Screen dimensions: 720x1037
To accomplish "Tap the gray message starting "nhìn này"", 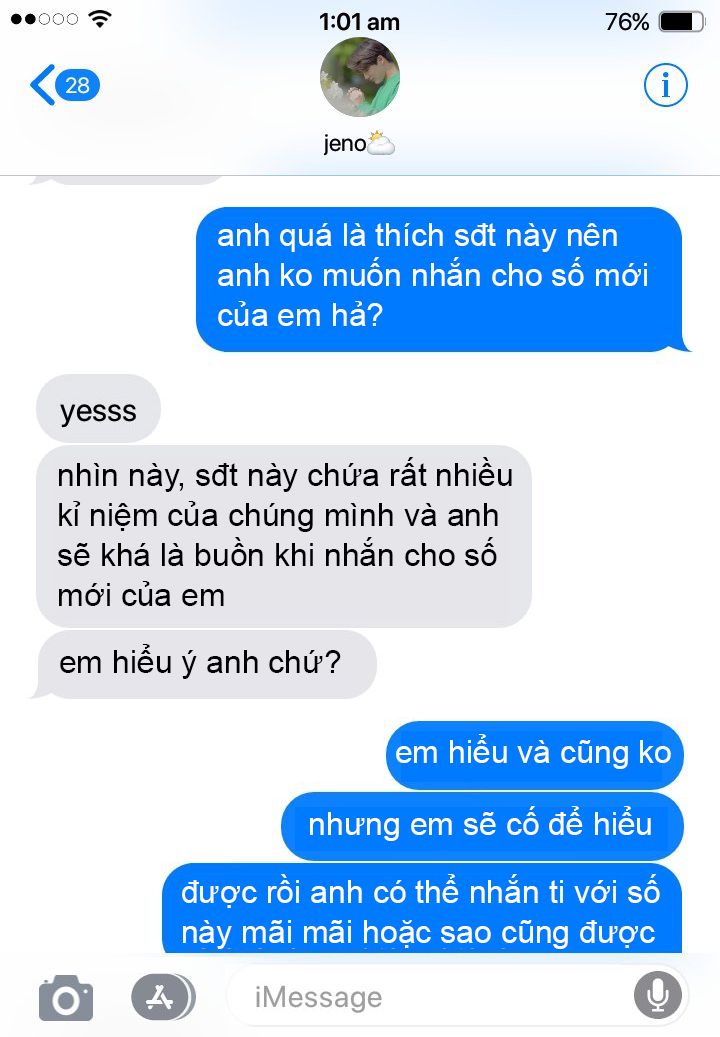I will 284,536.
